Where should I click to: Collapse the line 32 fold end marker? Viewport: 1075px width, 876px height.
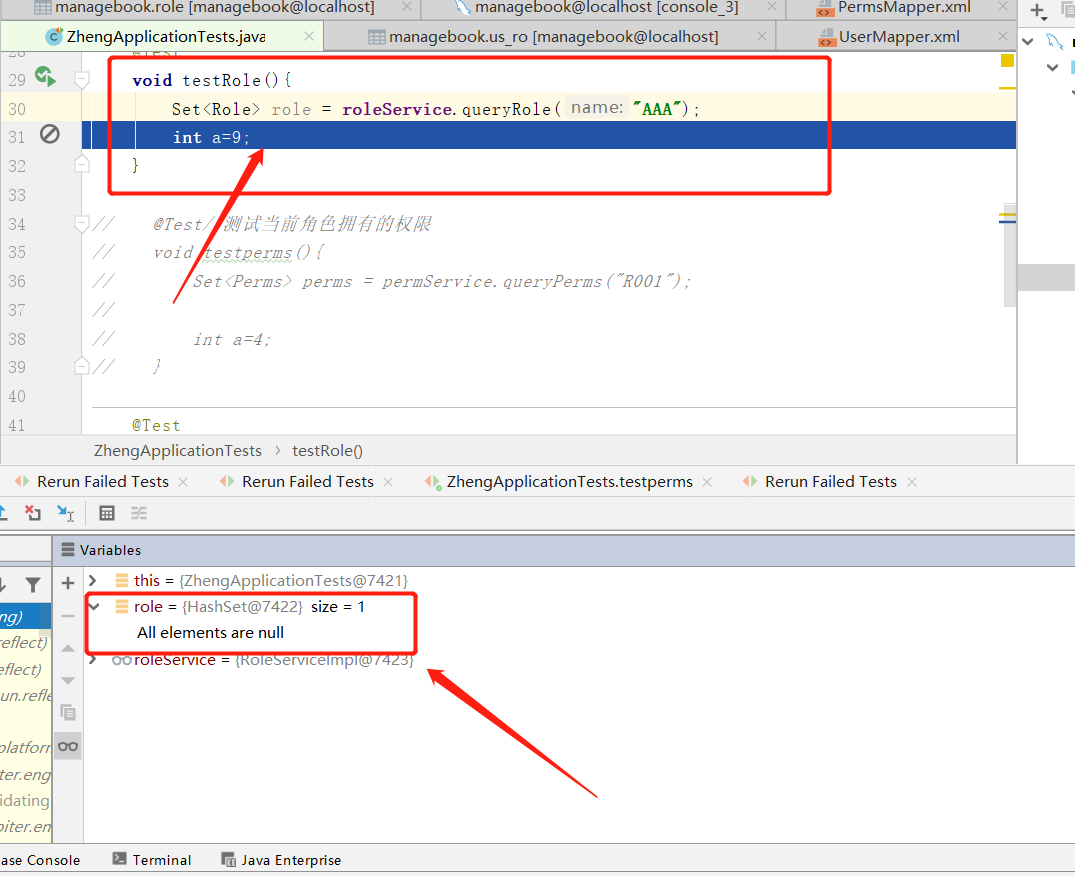pos(82,165)
